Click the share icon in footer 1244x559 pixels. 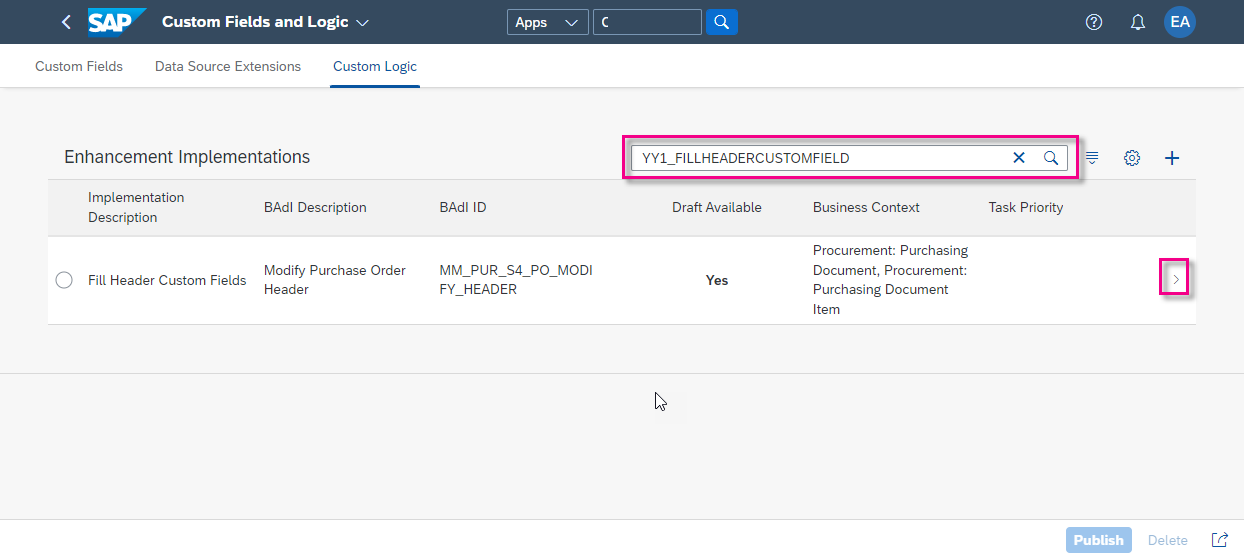click(1220, 540)
